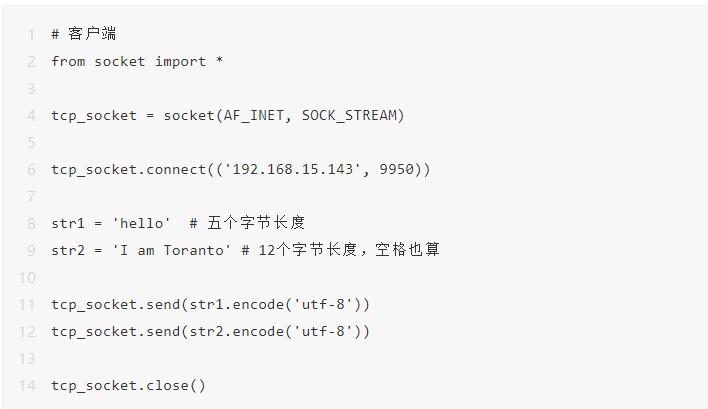Click line number 9 in the gutter
The height and width of the screenshot is (409, 708).
(31, 250)
